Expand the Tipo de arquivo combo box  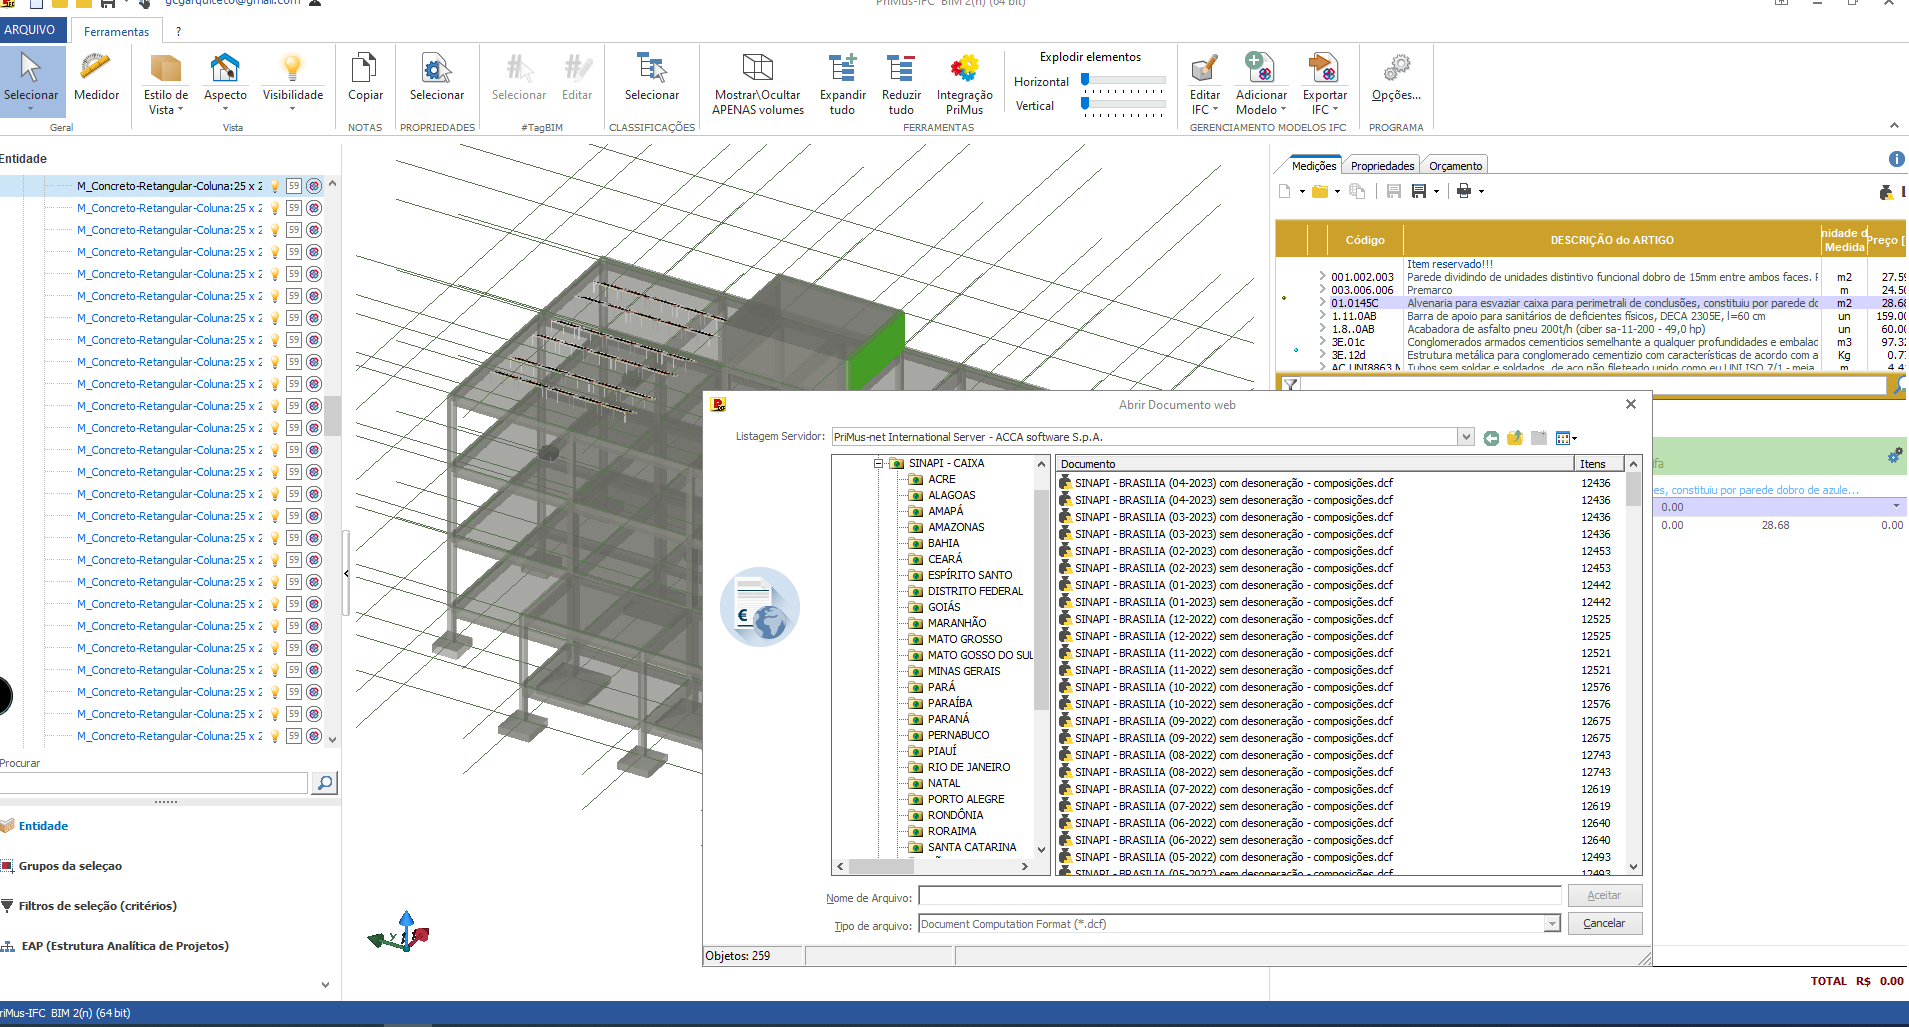[1552, 924]
